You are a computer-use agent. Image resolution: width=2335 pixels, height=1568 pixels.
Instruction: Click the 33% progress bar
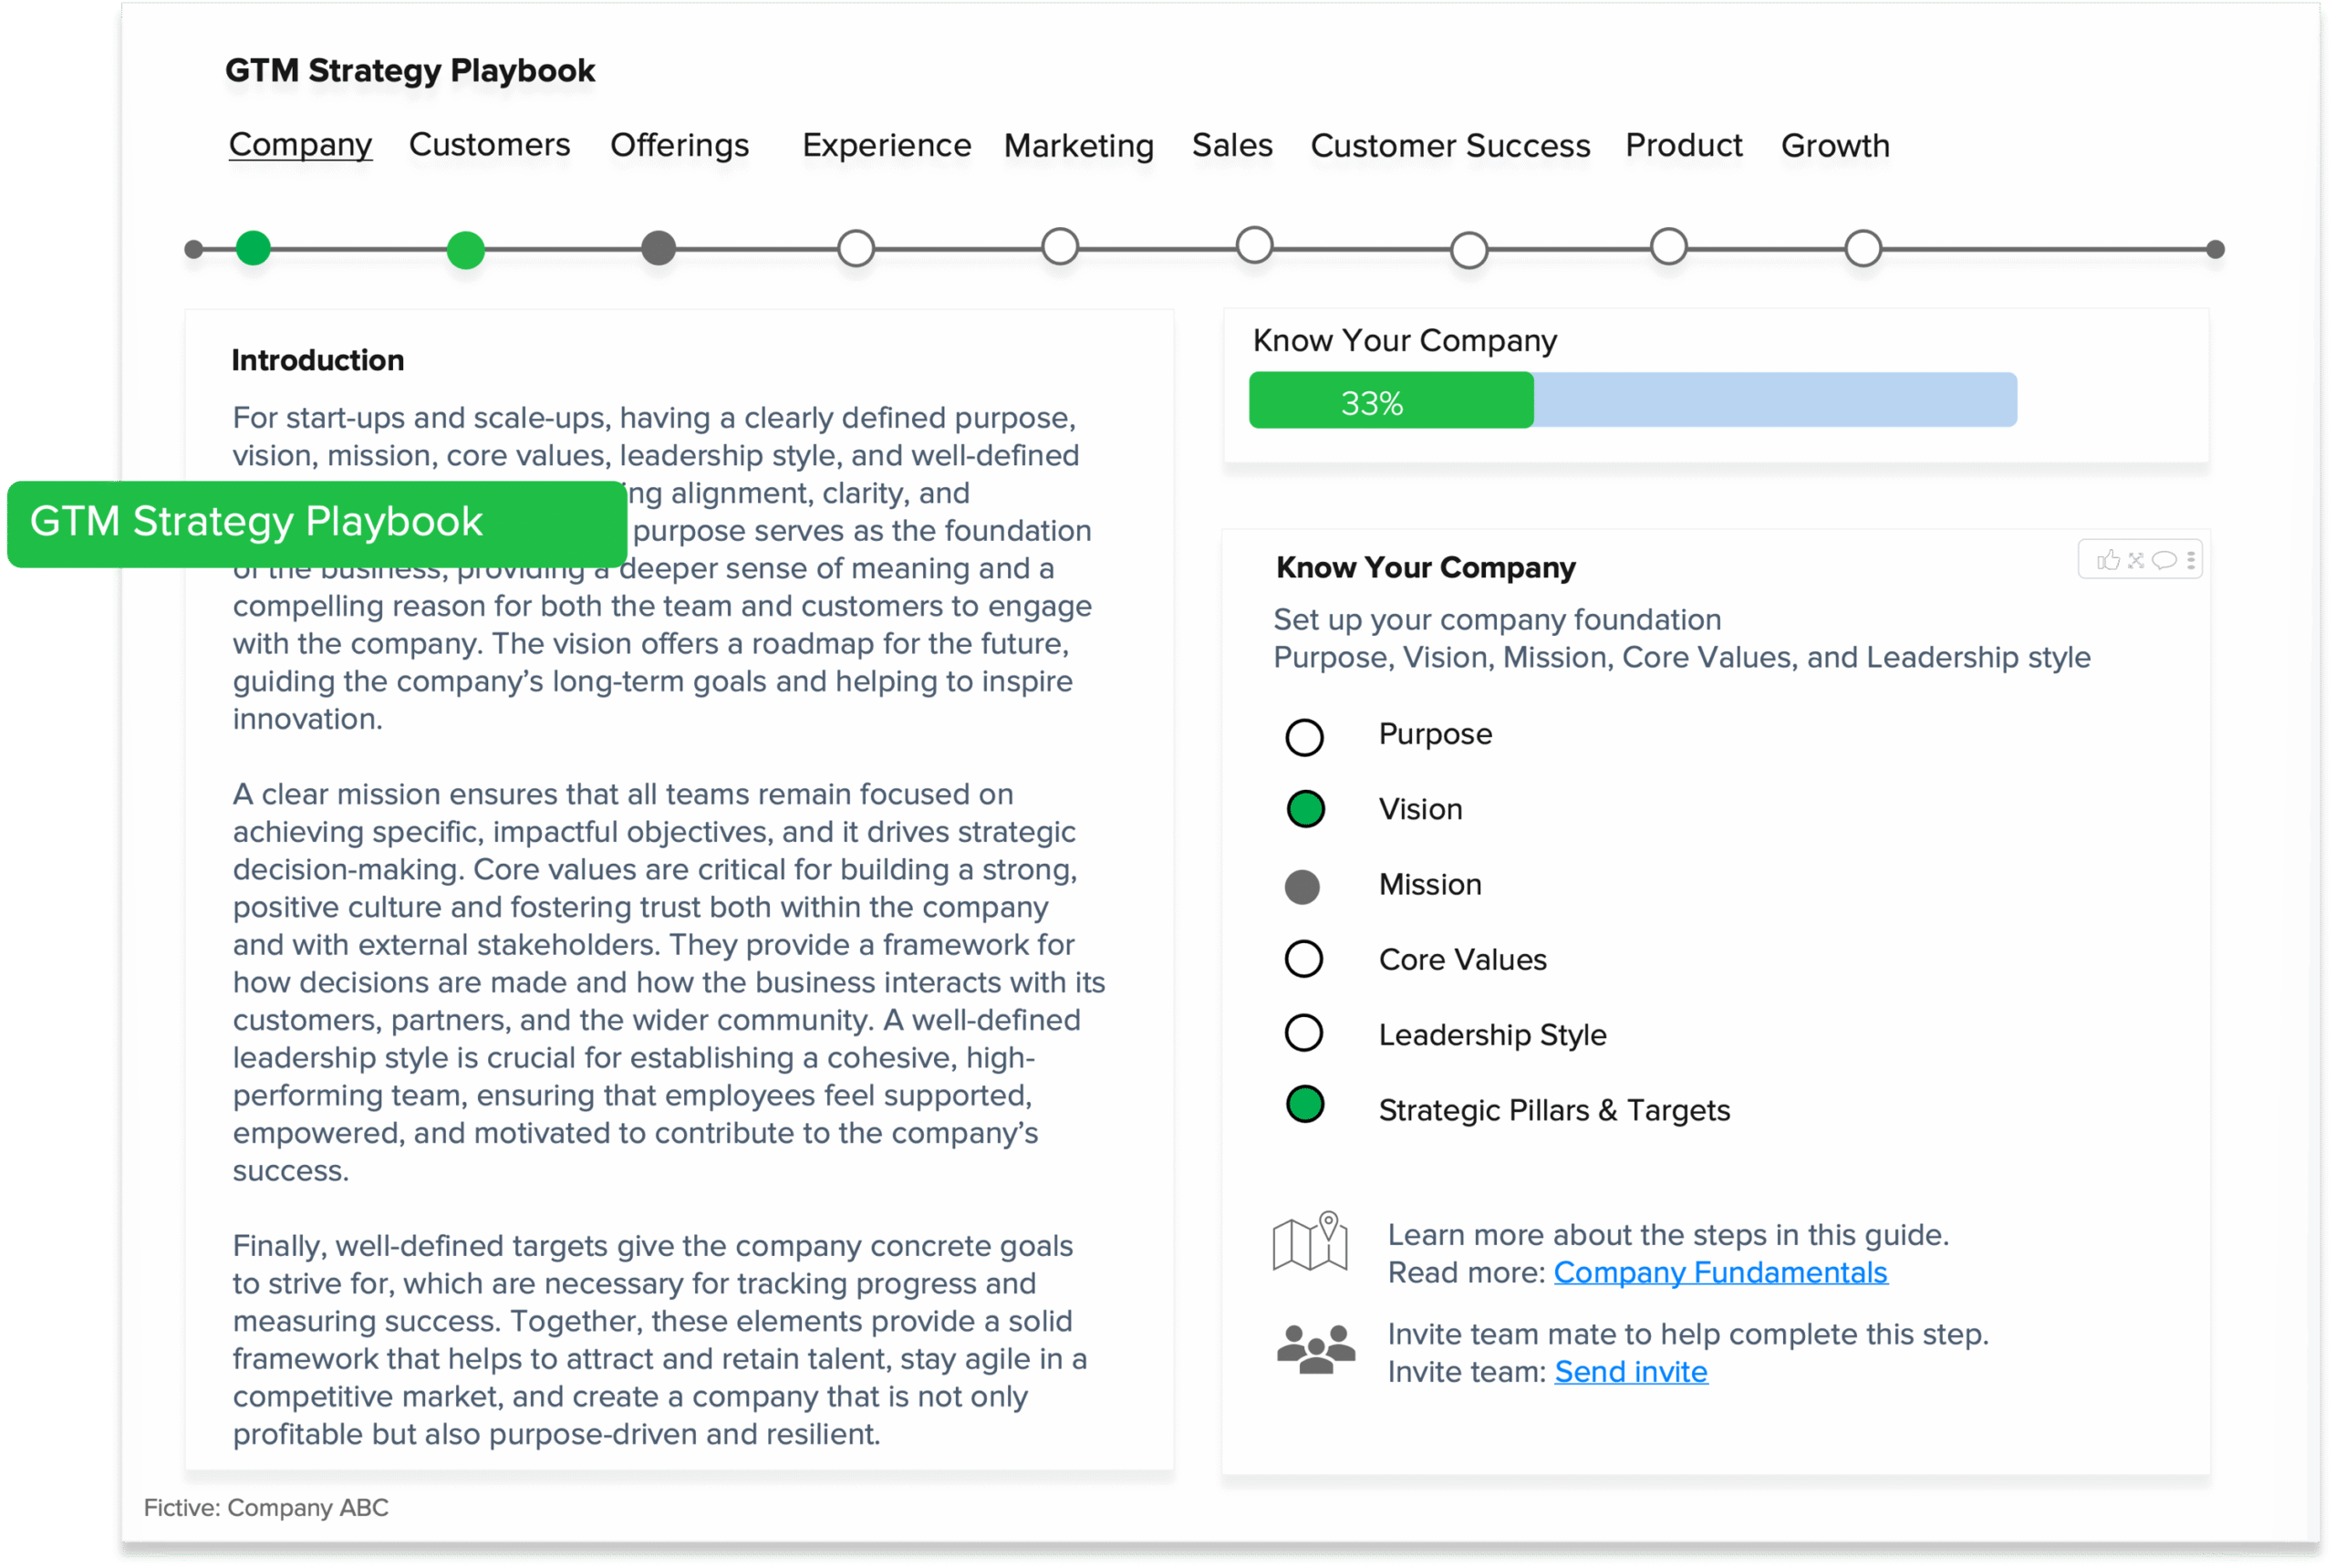click(x=1632, y=401)
